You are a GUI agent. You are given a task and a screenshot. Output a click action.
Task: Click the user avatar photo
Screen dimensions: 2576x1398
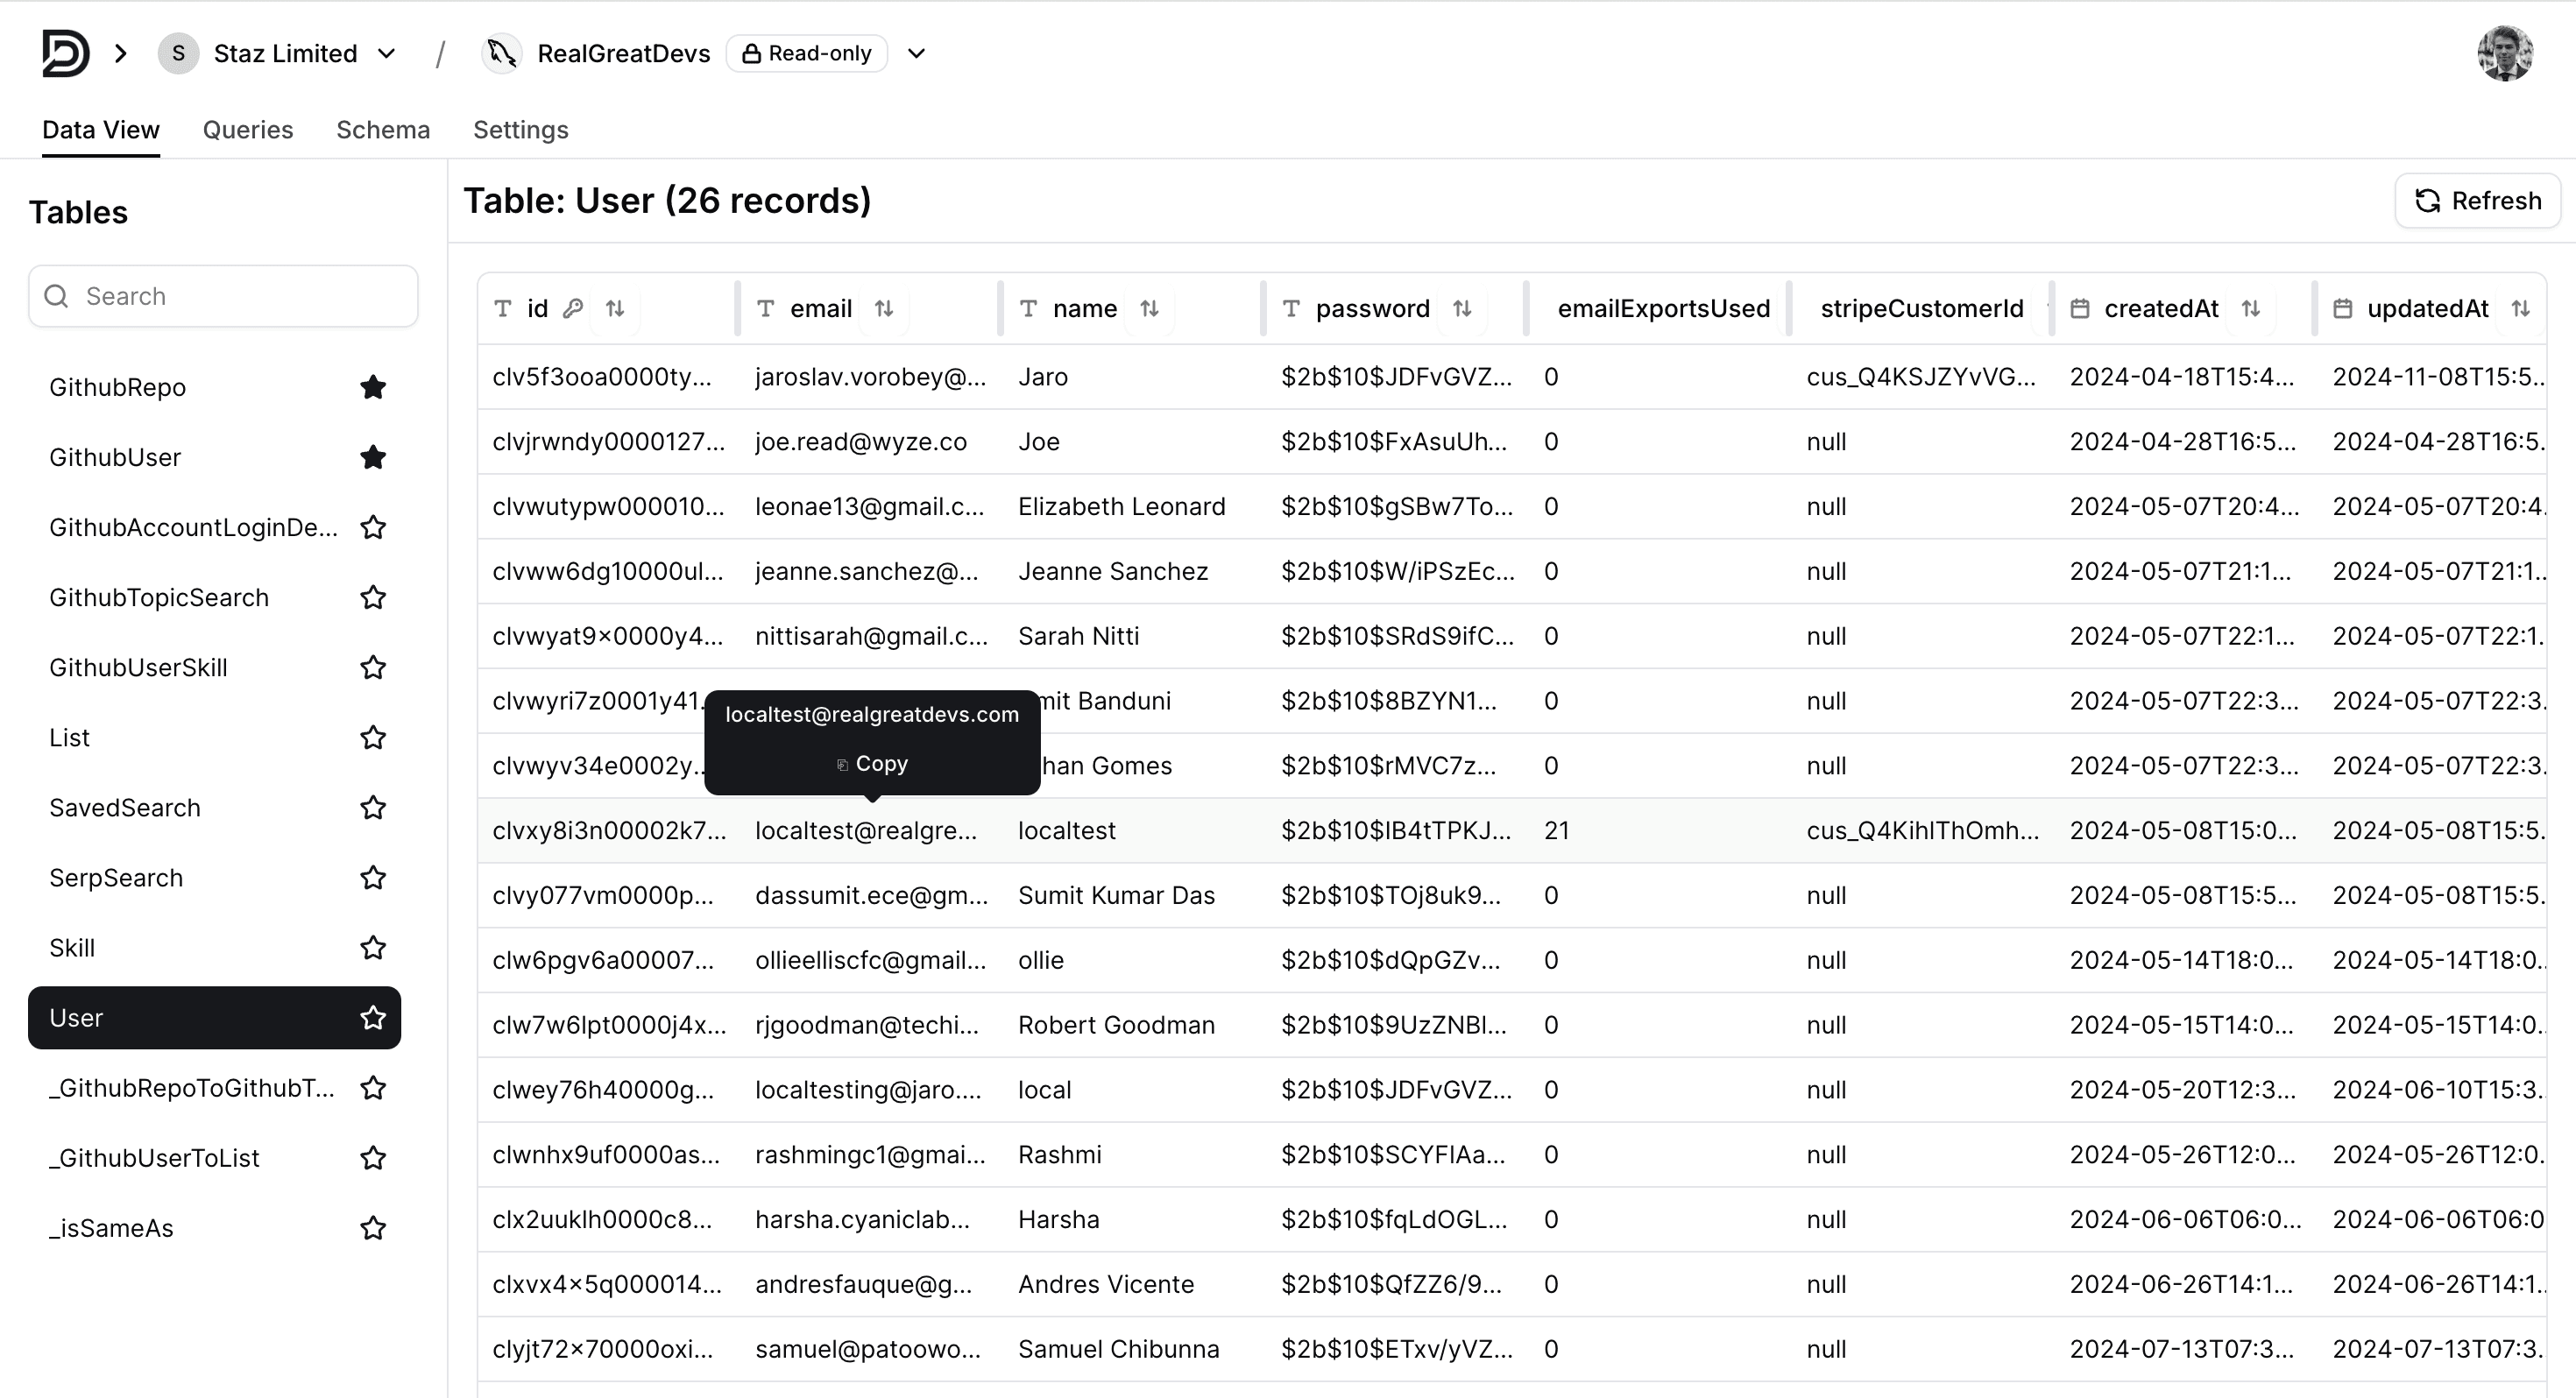pyautogui.click(x=2504, y=53)
